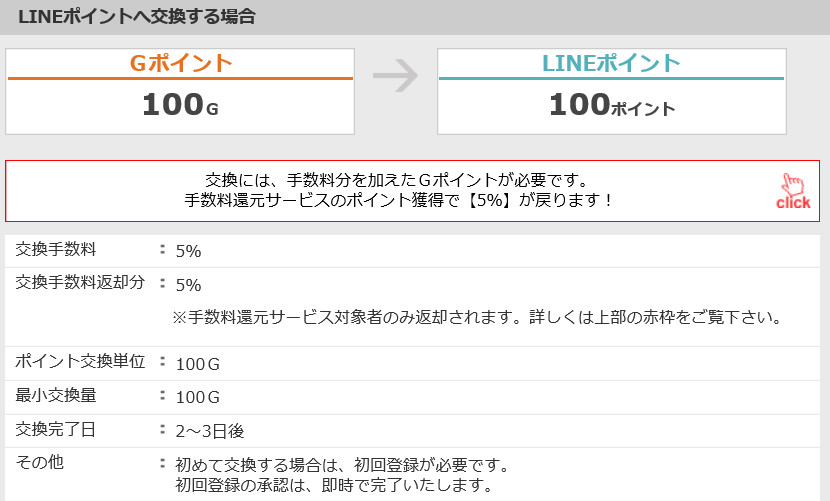The image size is (830, 501).
Task: Select the Gポイント heading
Action: 181,64
